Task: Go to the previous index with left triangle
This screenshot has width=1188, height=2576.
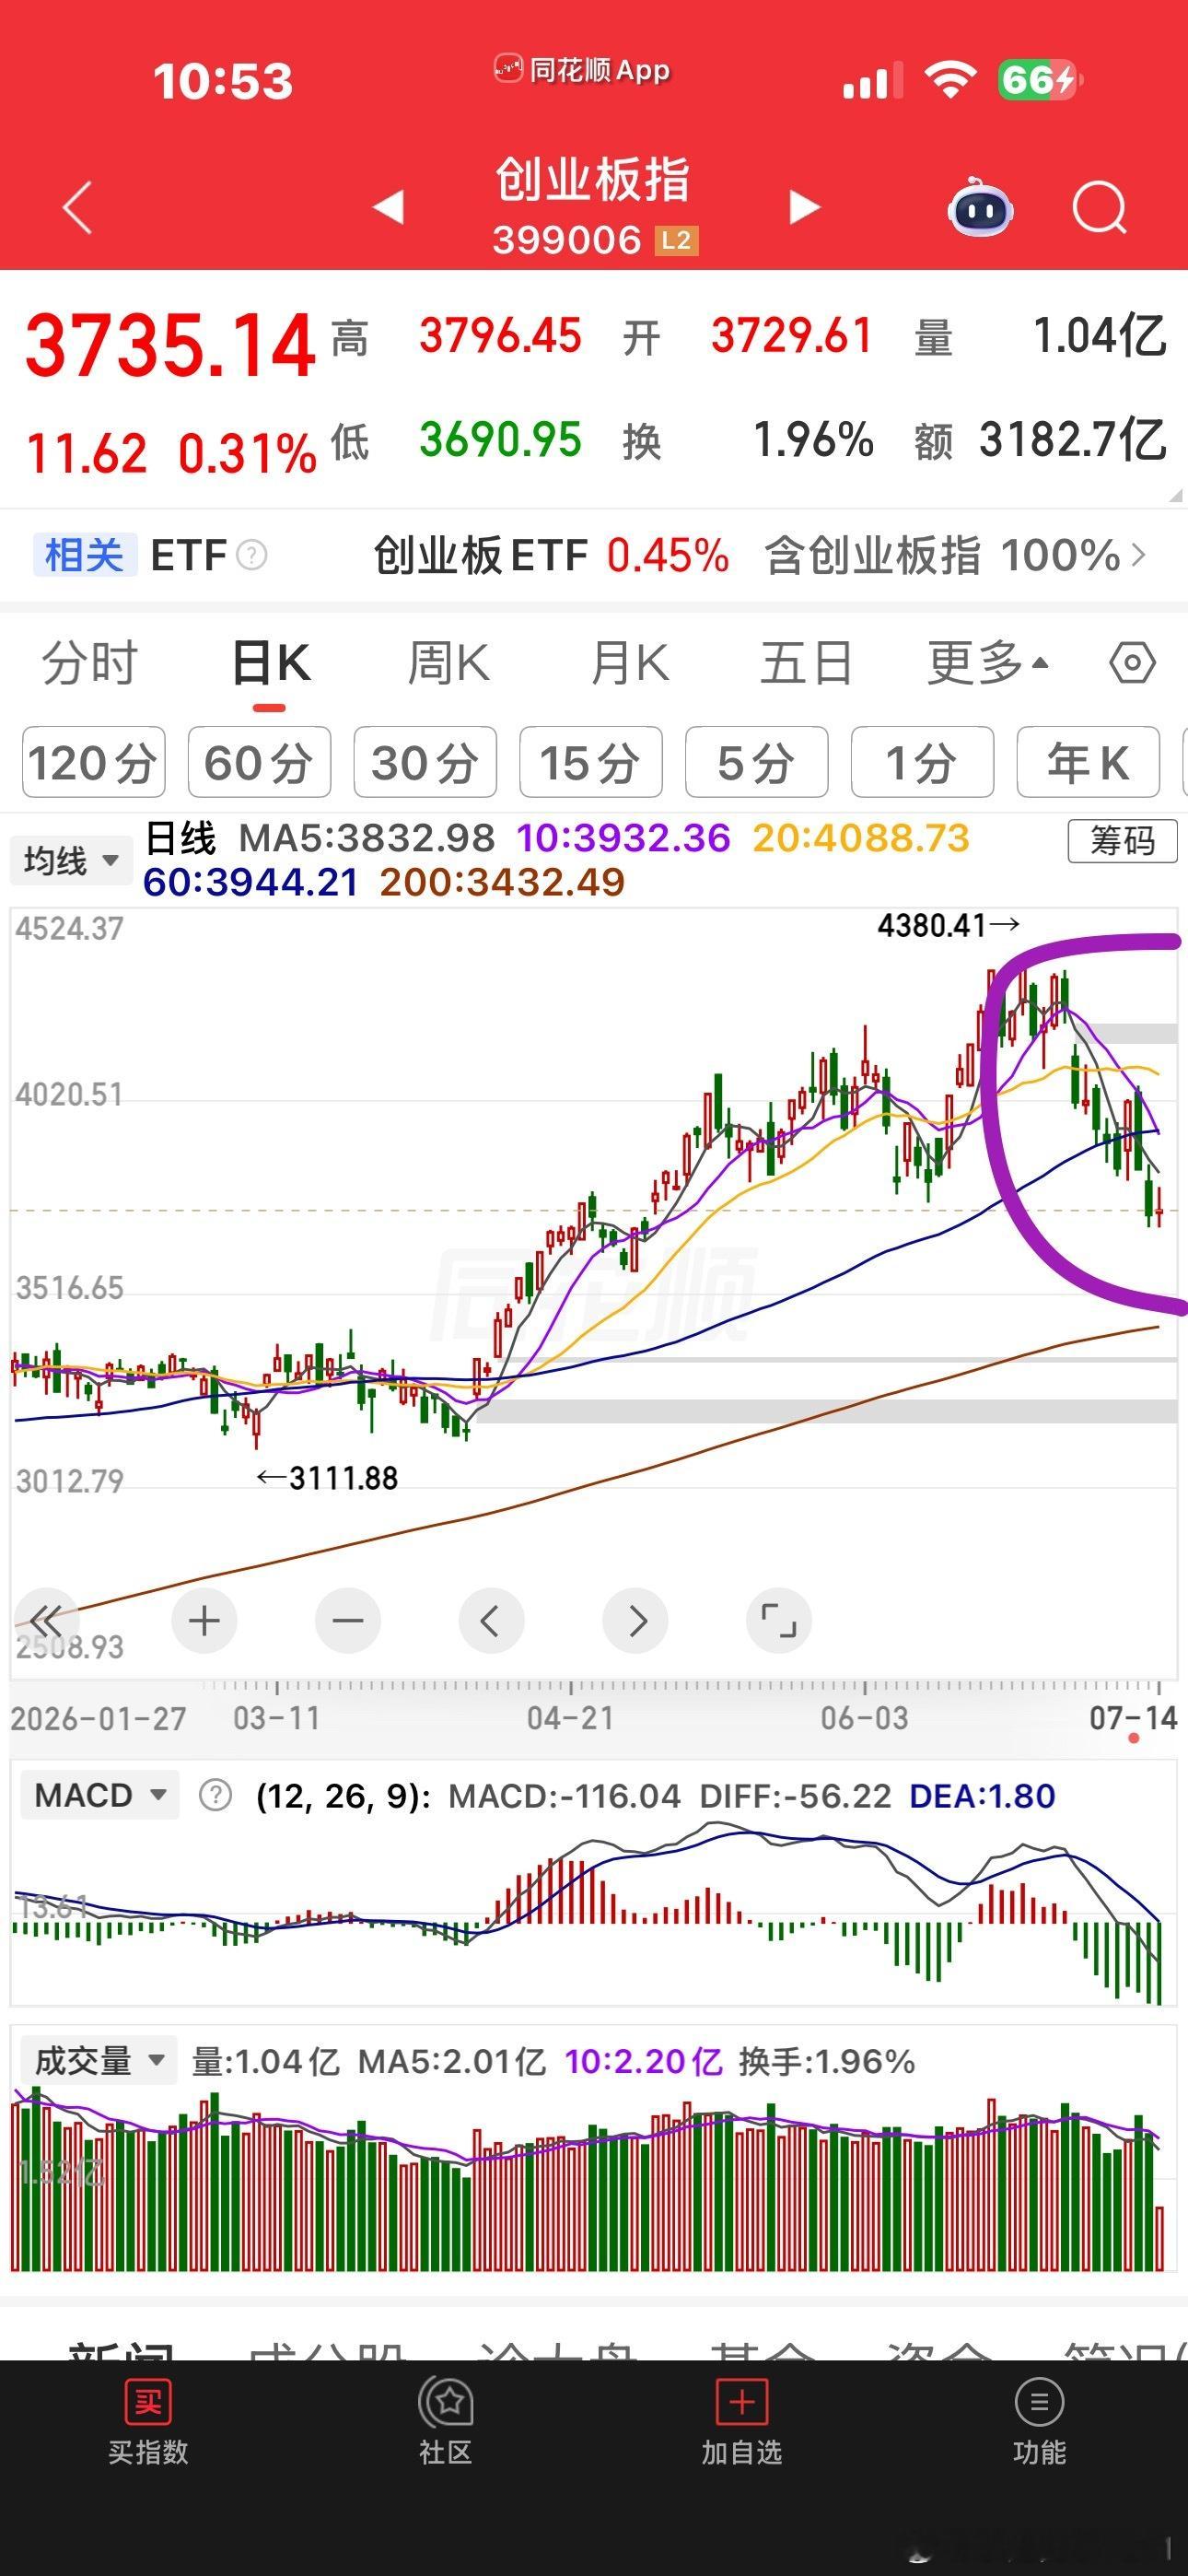Action: pos(388,206)
